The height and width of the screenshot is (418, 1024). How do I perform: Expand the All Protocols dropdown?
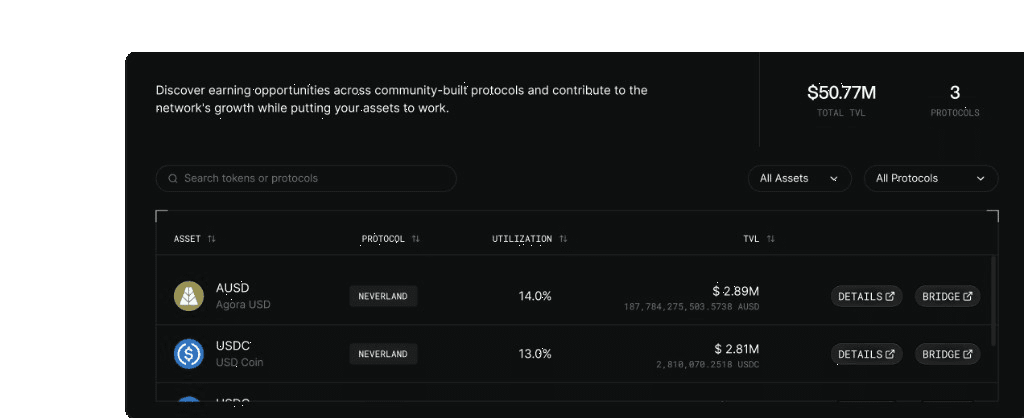(x=931, y=178)
